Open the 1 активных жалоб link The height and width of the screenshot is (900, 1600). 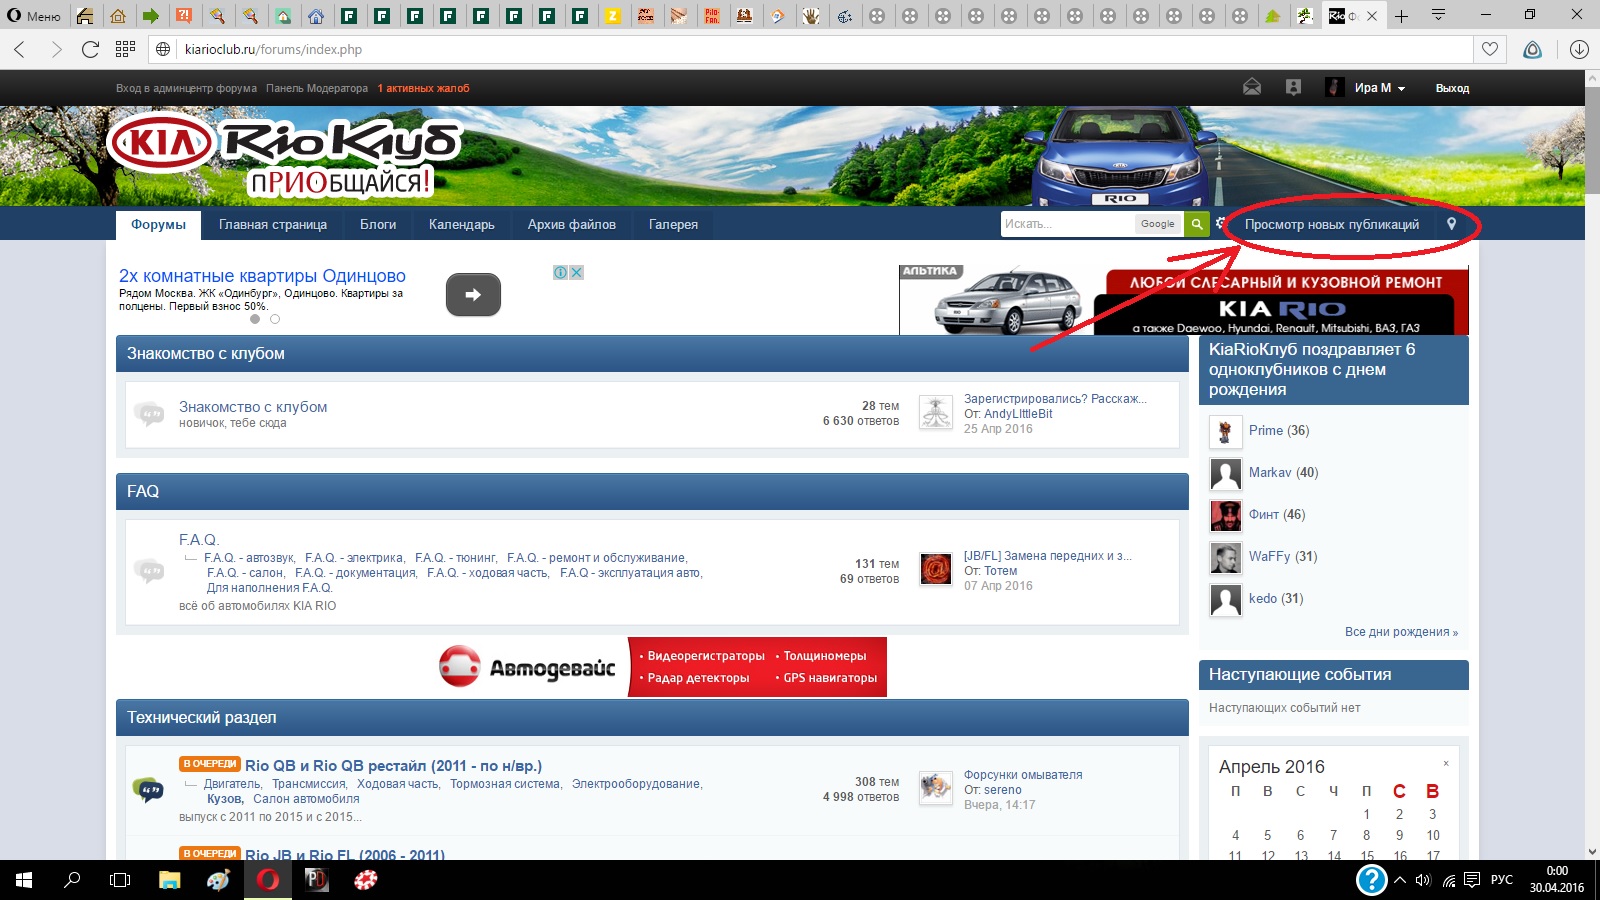[423, 88]
